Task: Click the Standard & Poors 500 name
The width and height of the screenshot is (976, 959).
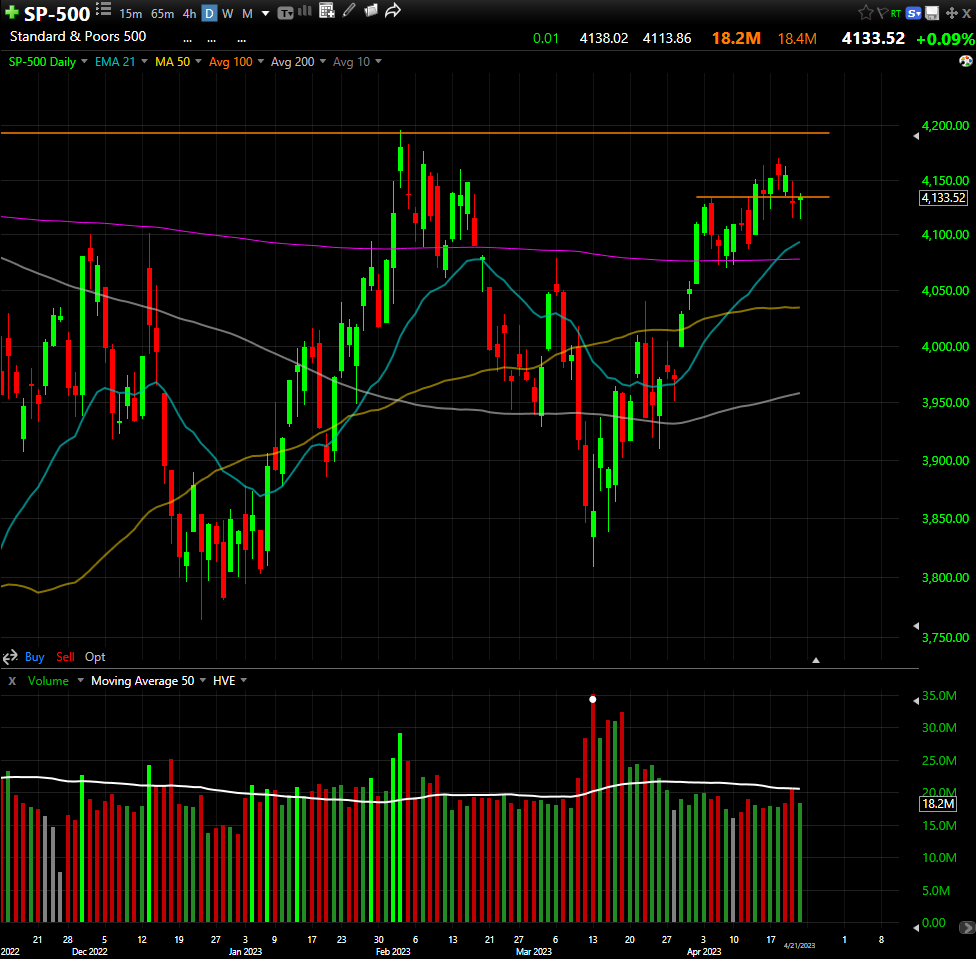Action: 78,36
